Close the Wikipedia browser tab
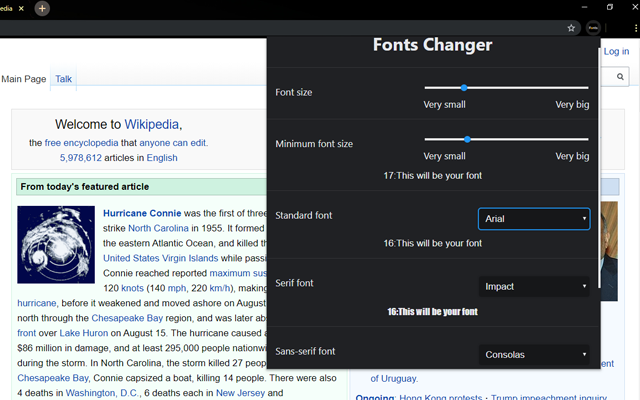Viewport: 640px width, 400px height. click(x=21, y=8)
